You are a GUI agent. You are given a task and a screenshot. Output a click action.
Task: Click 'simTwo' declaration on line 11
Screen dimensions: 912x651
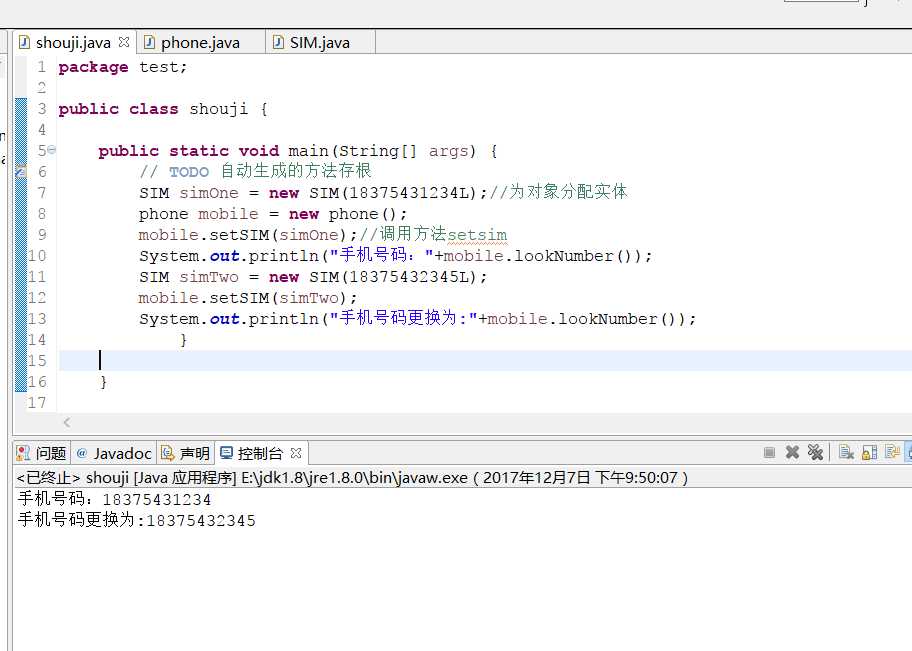point(209,276)
